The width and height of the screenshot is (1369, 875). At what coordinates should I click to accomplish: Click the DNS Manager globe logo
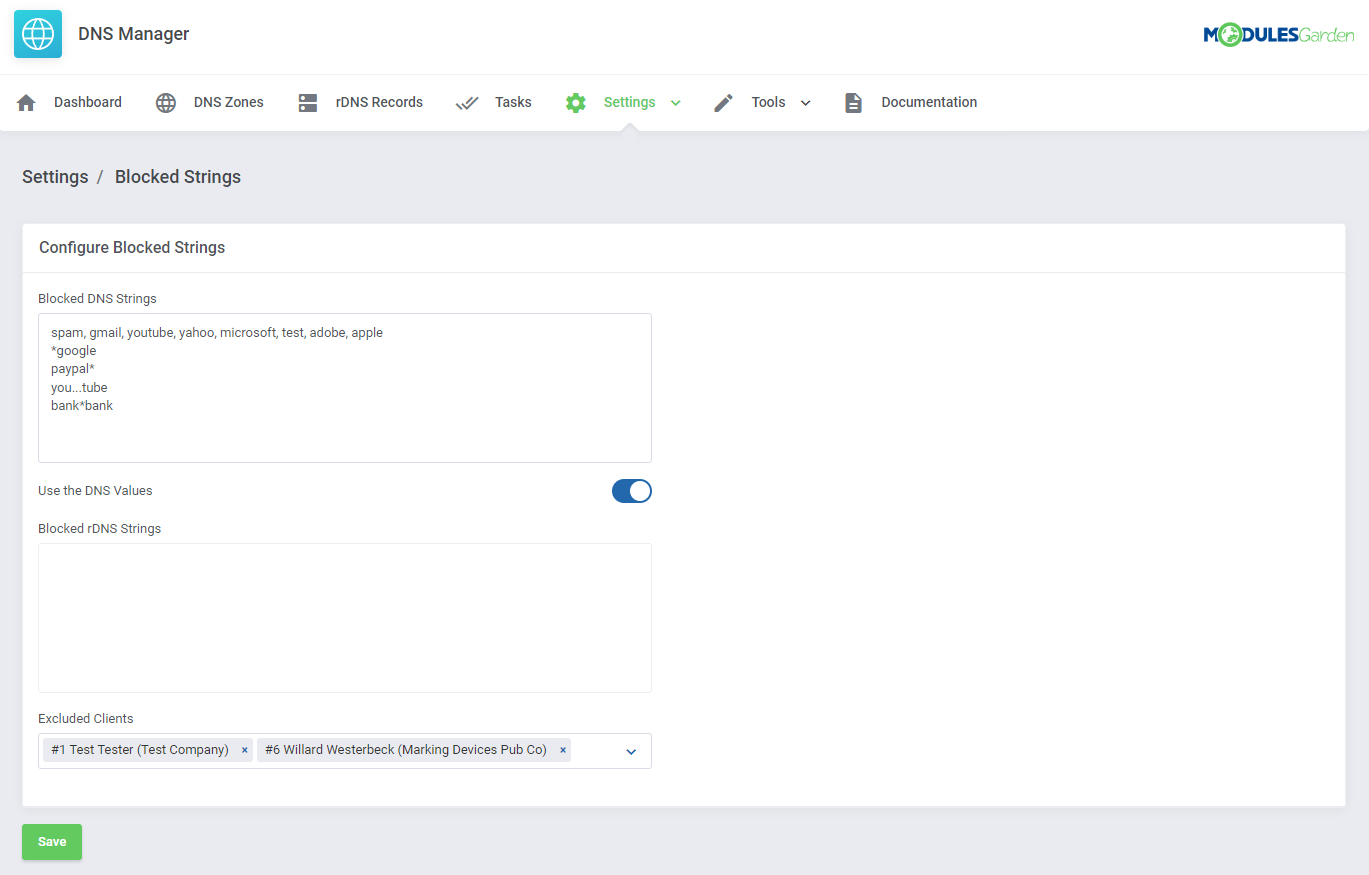(37, 33)
